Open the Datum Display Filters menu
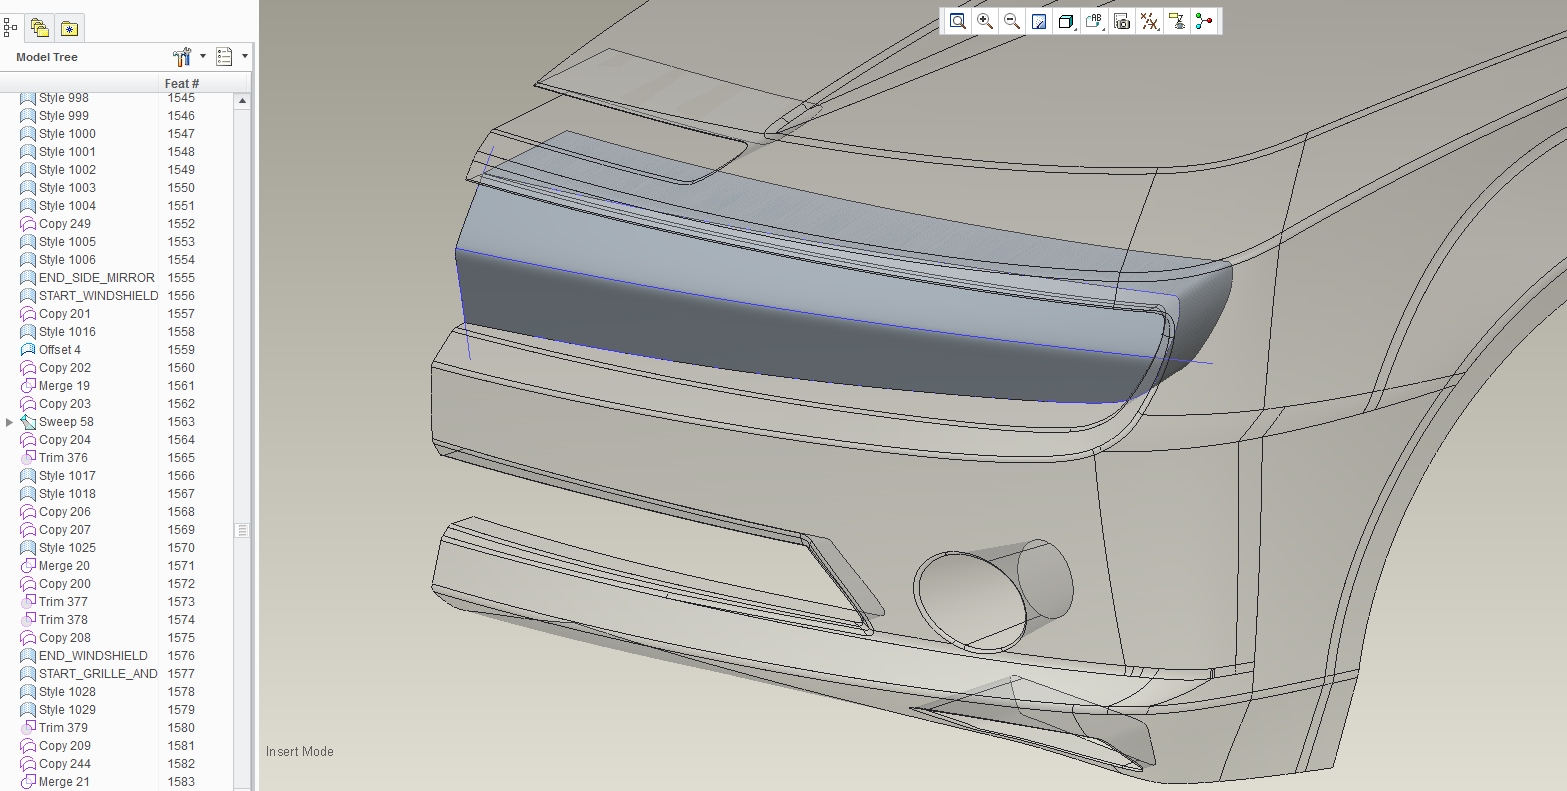Viewport: 1567px width, 791px height. point(1150,21)
